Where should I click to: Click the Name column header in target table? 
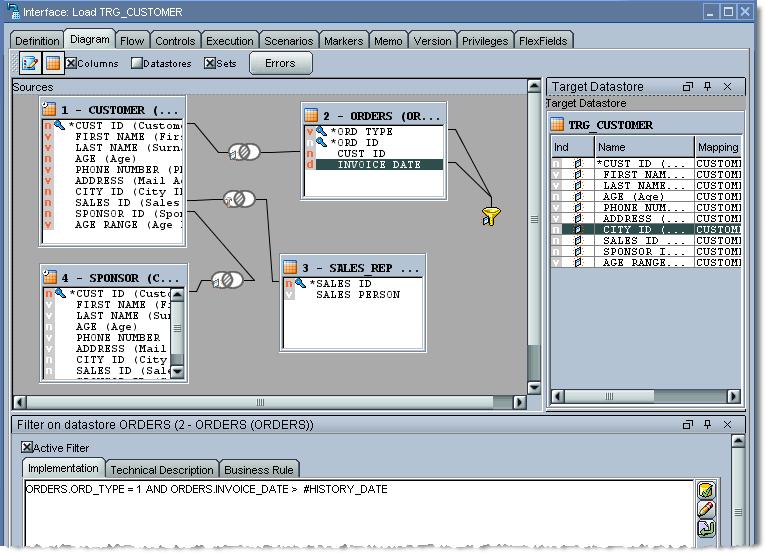(644, 147)
